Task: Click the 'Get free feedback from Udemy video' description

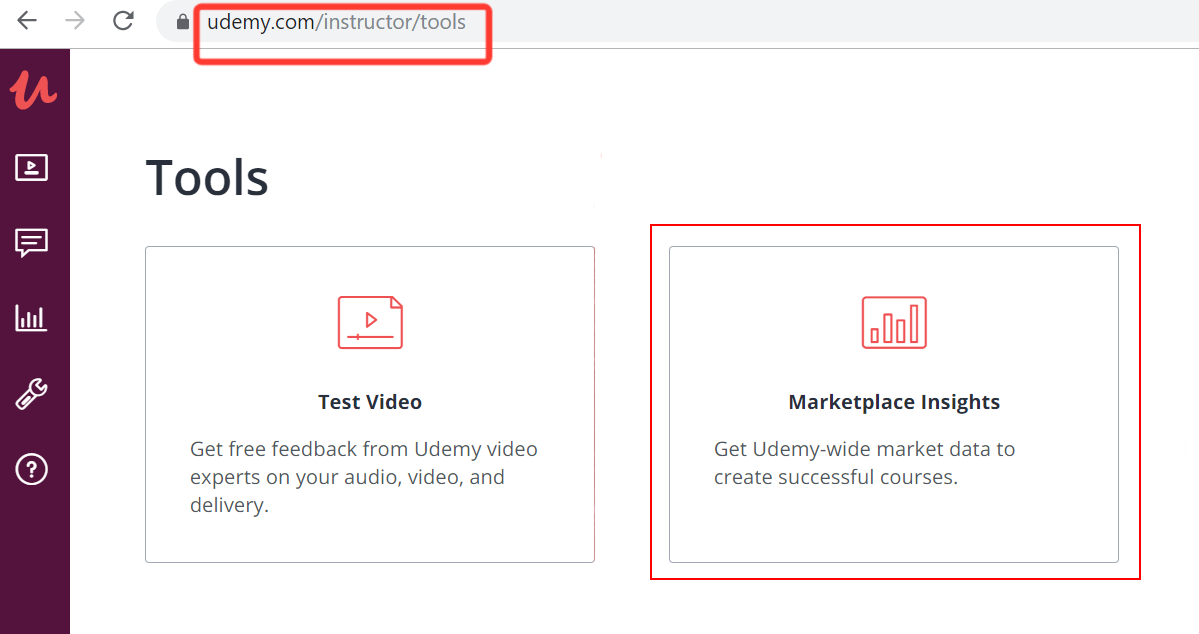Action: click(364, 476)
